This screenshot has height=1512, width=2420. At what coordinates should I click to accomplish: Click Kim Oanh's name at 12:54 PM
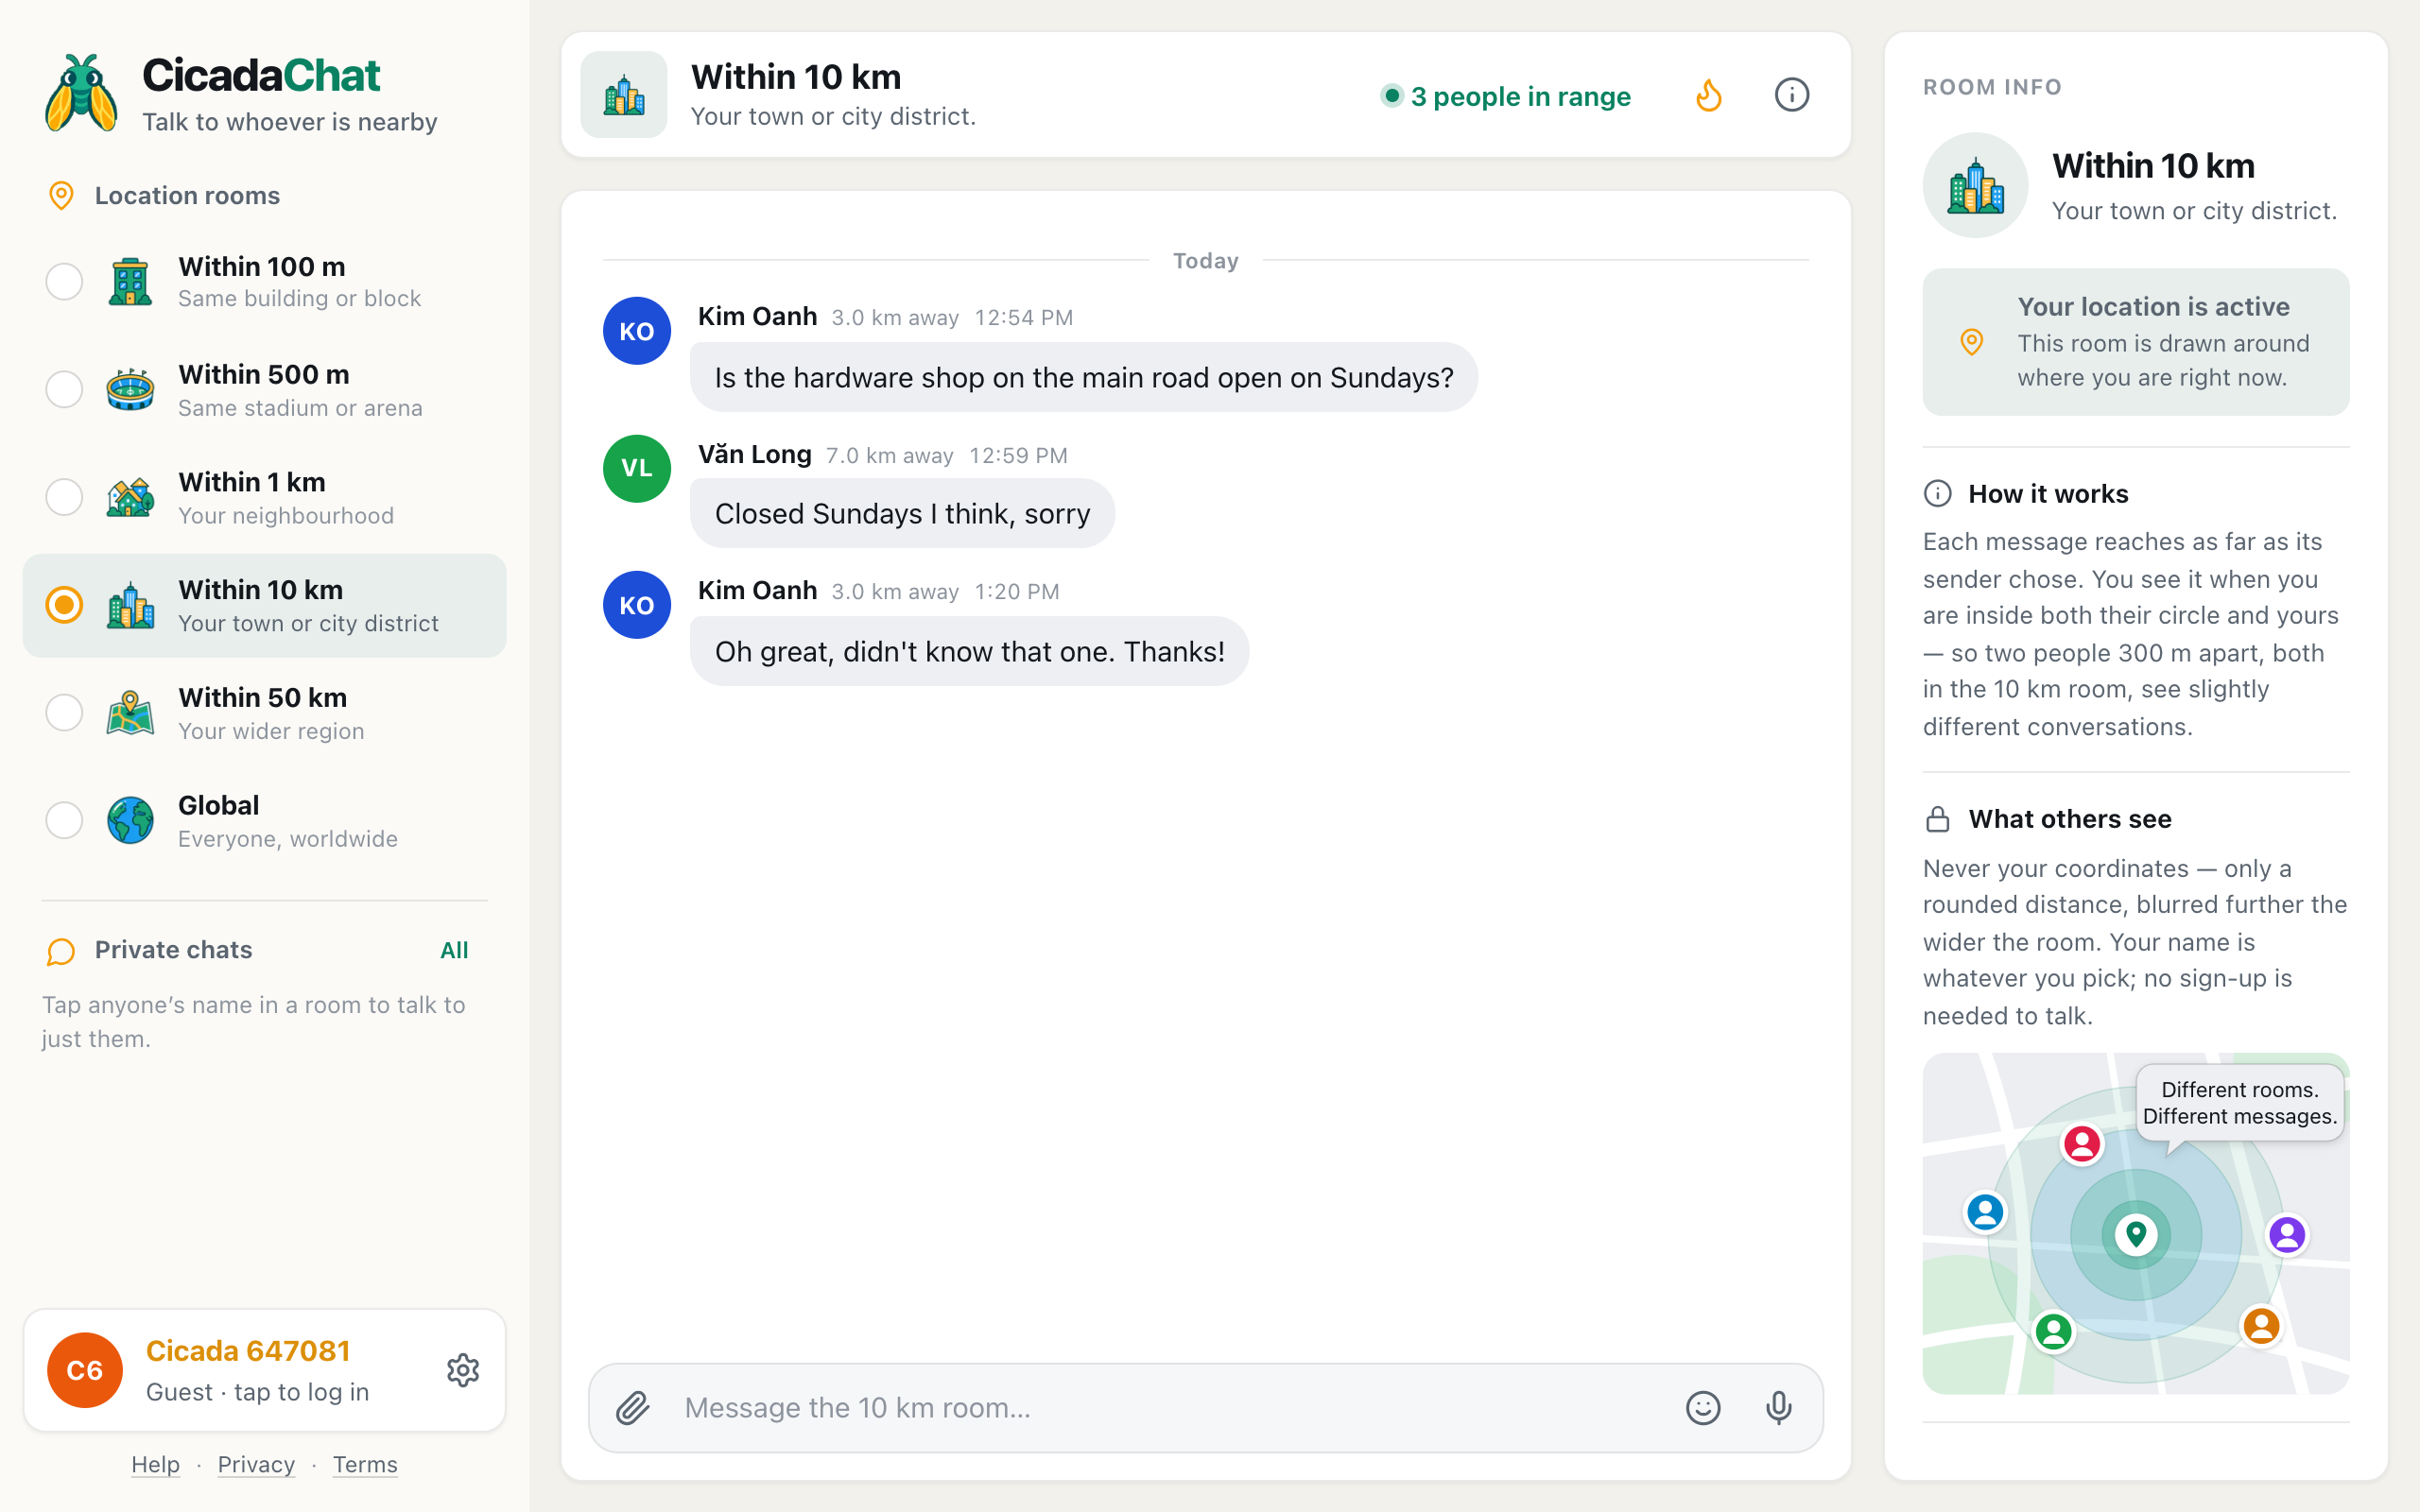click(757, 317)
